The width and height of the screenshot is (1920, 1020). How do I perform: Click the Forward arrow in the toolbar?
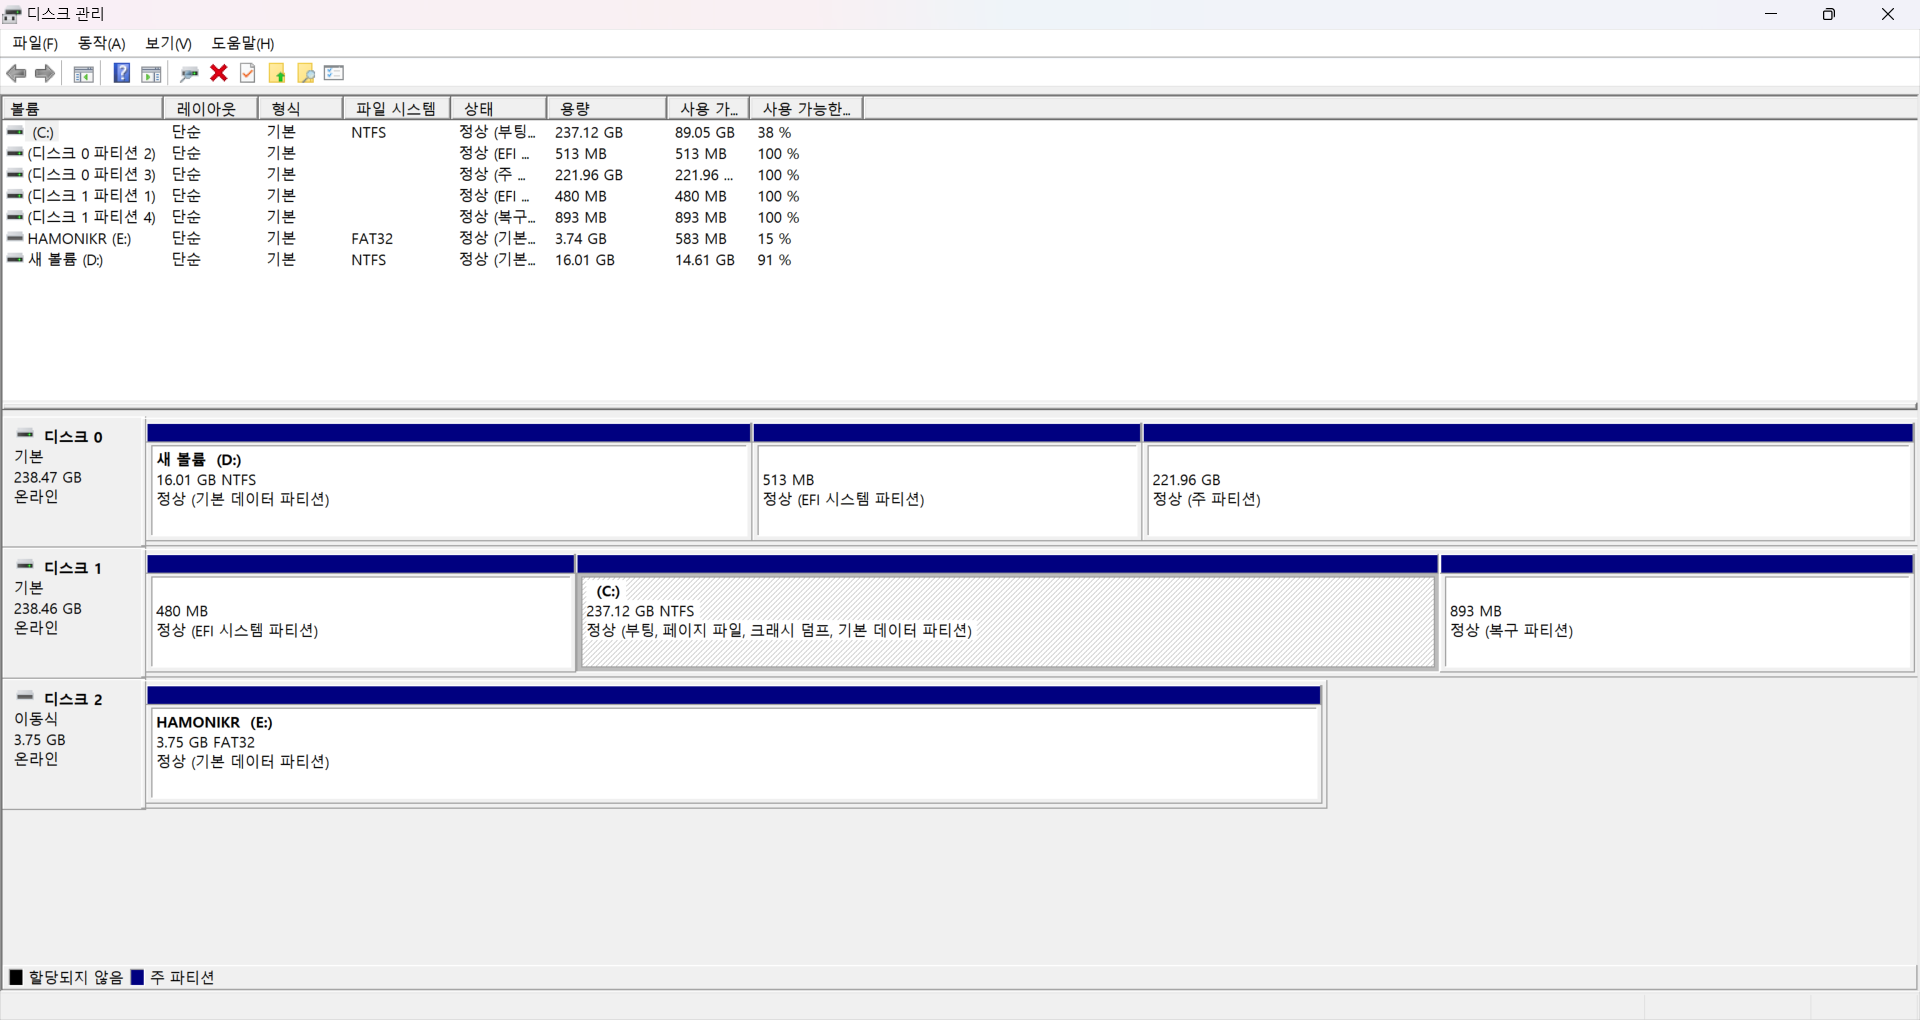coord(45,73)
